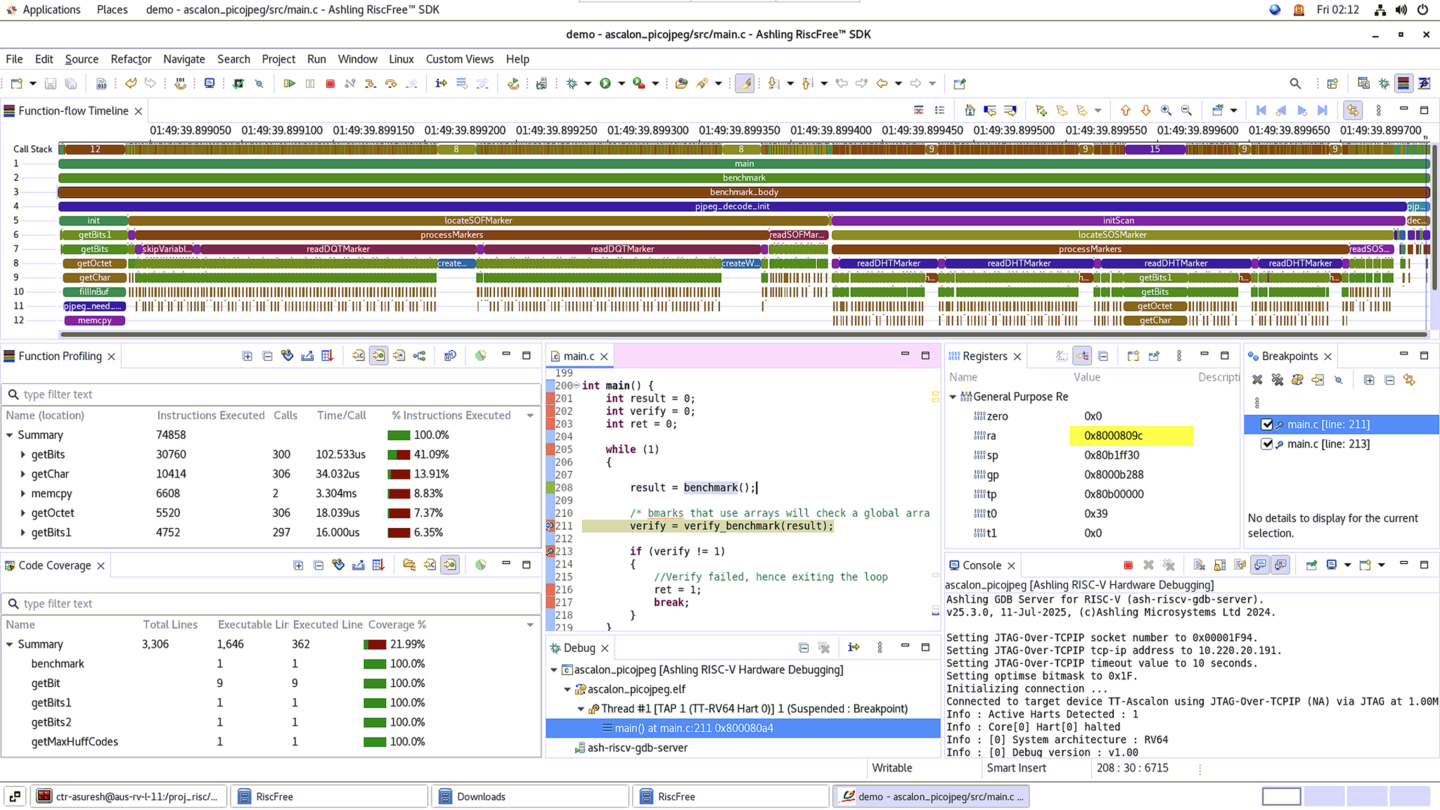Uncheck the main.c line 211 breakpoint
The height and width of the screenshot is (810, 1440).
point(1267,425)
